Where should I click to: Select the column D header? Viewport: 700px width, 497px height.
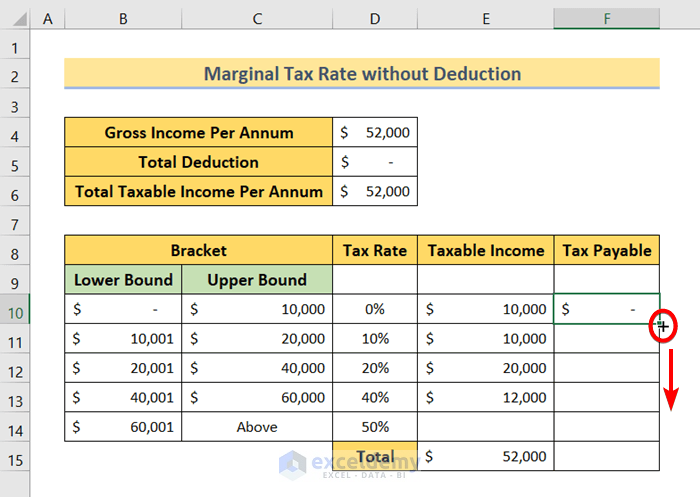[x=375, y=19]
